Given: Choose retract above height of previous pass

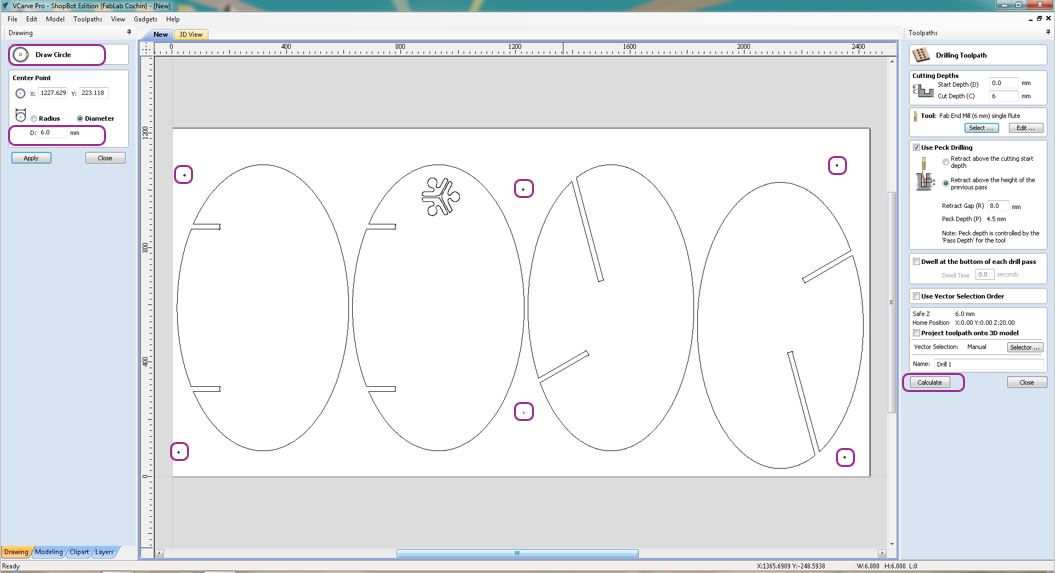Looking at the screenshot, I should click(945, 183).
